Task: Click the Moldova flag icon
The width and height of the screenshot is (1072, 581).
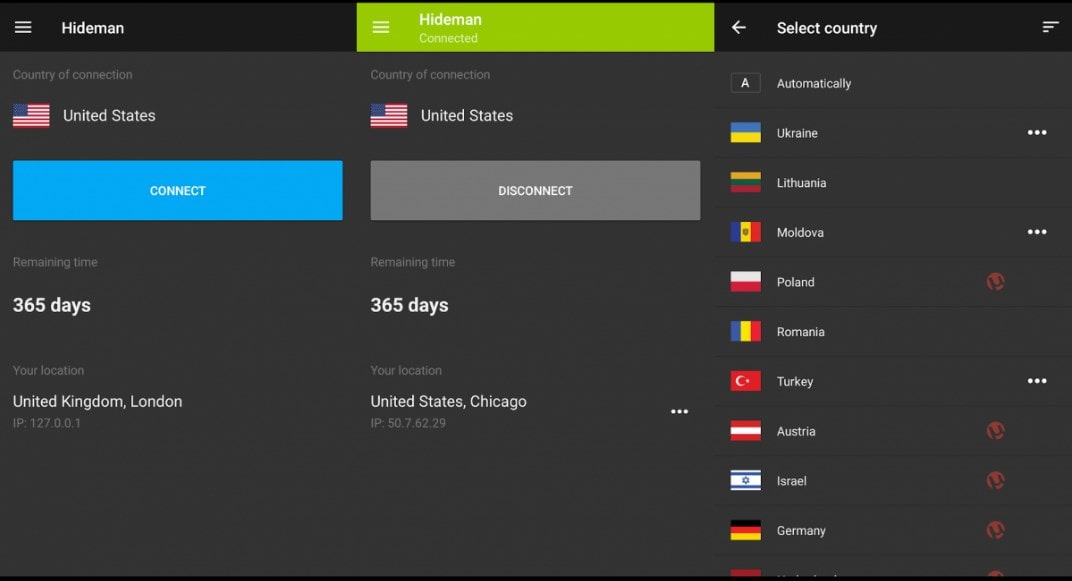Action: click(x=745, y=232)
